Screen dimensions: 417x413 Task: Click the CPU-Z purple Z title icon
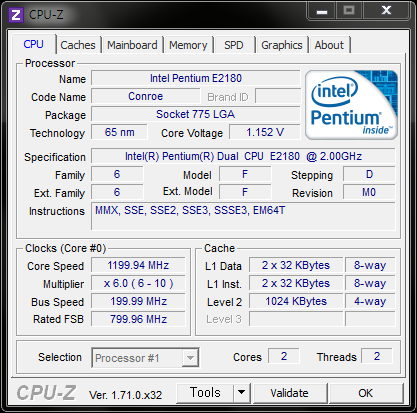[x=16, y=15]
